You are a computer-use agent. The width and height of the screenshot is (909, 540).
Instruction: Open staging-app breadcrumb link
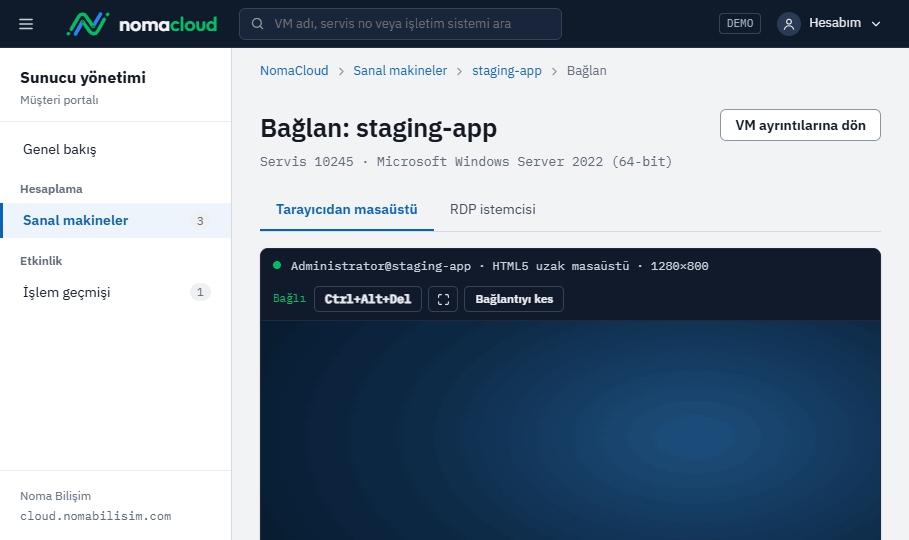pos(507,71)
